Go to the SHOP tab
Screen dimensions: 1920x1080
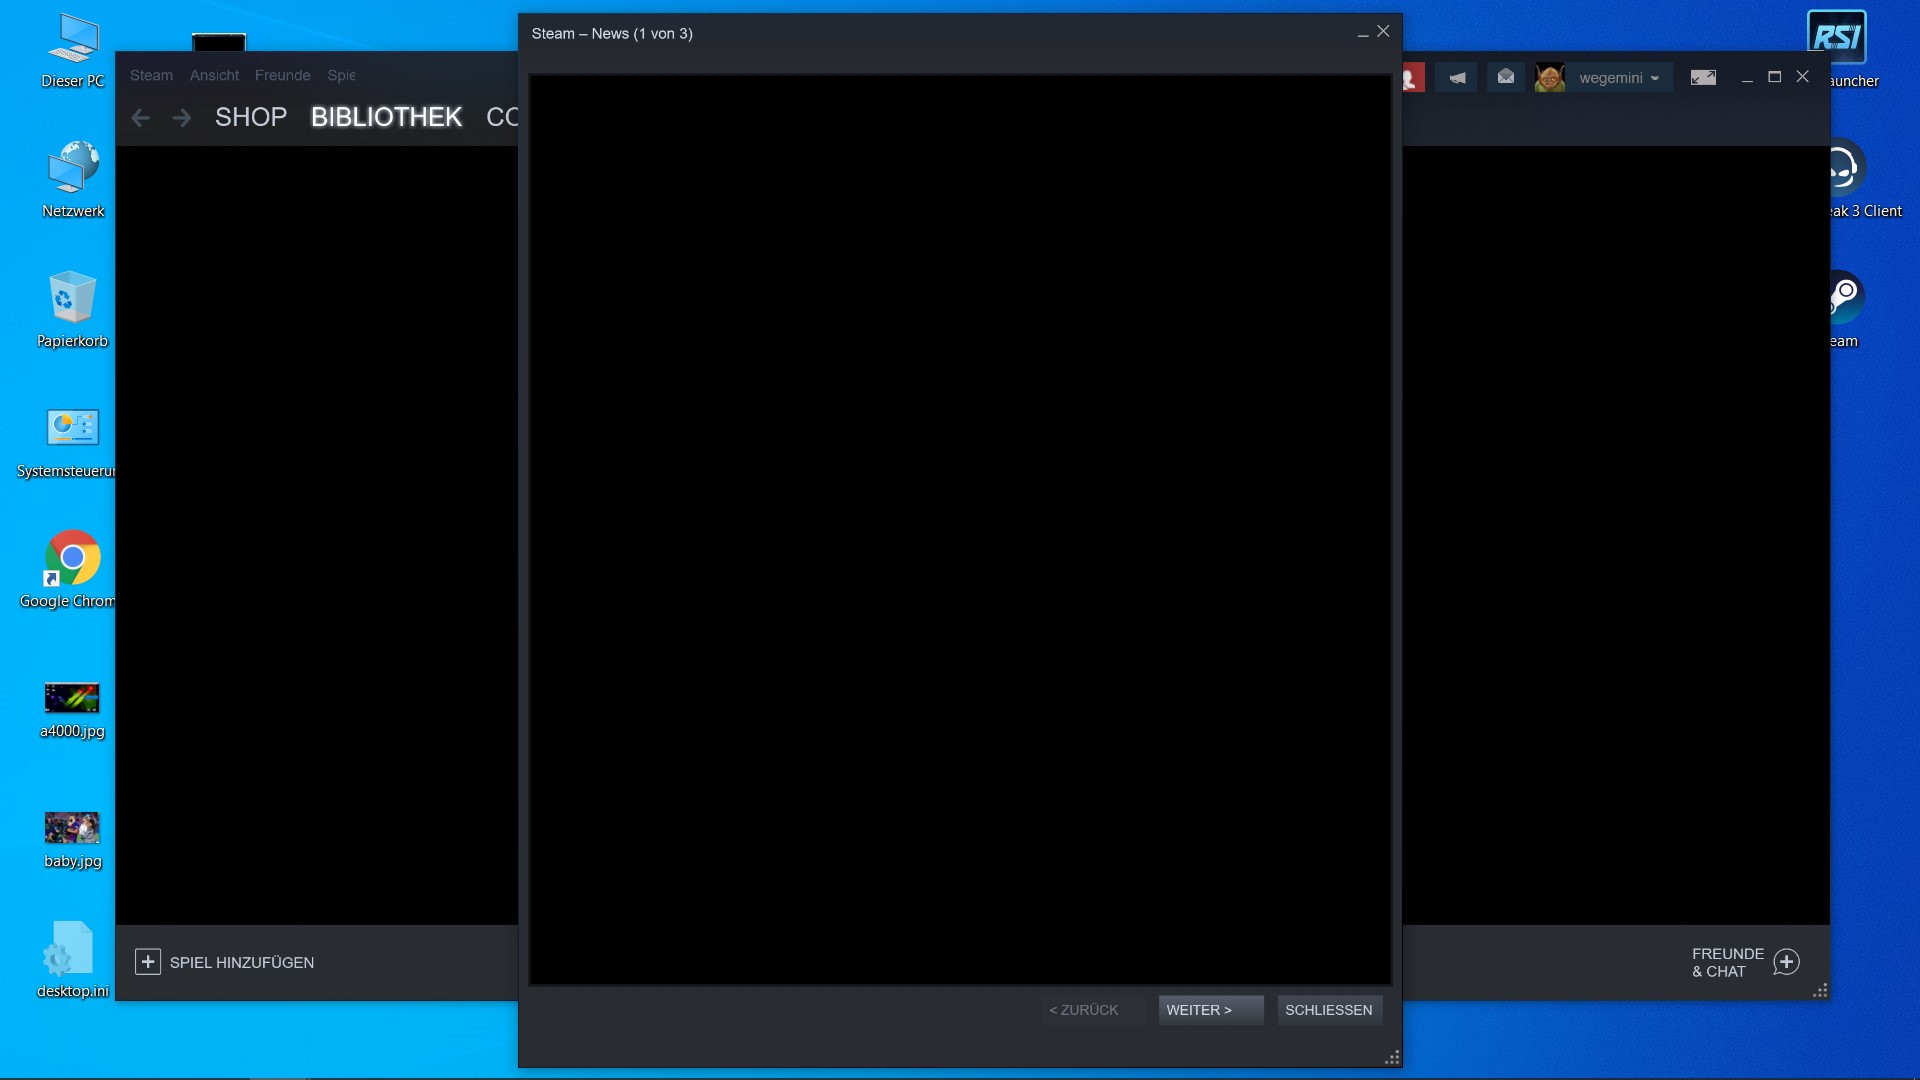click(x=251, y=117)
